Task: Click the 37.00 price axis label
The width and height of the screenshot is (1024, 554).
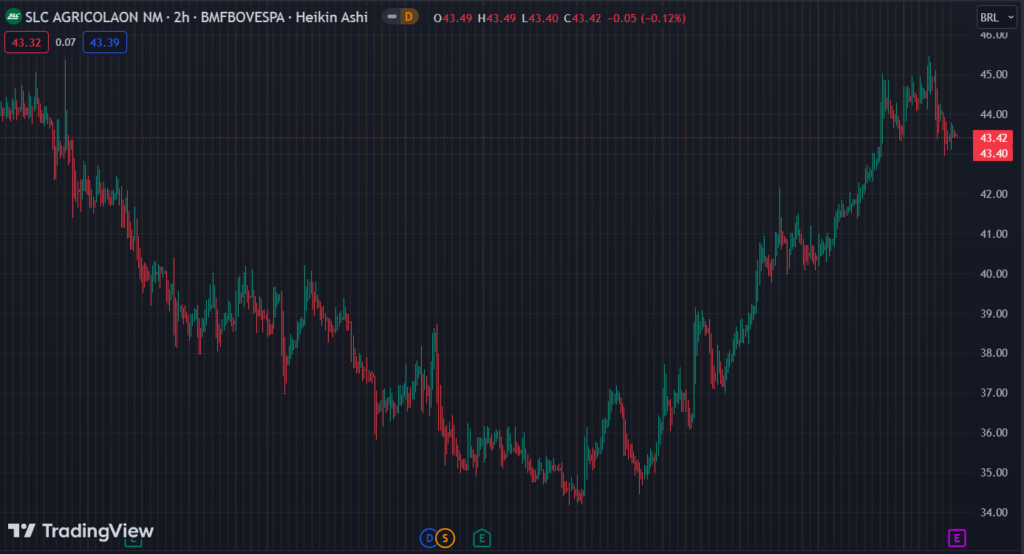Action: click(993, 393)
